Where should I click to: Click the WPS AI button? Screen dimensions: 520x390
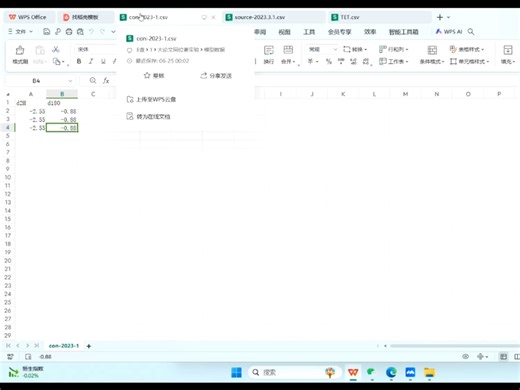pos(449,32)
